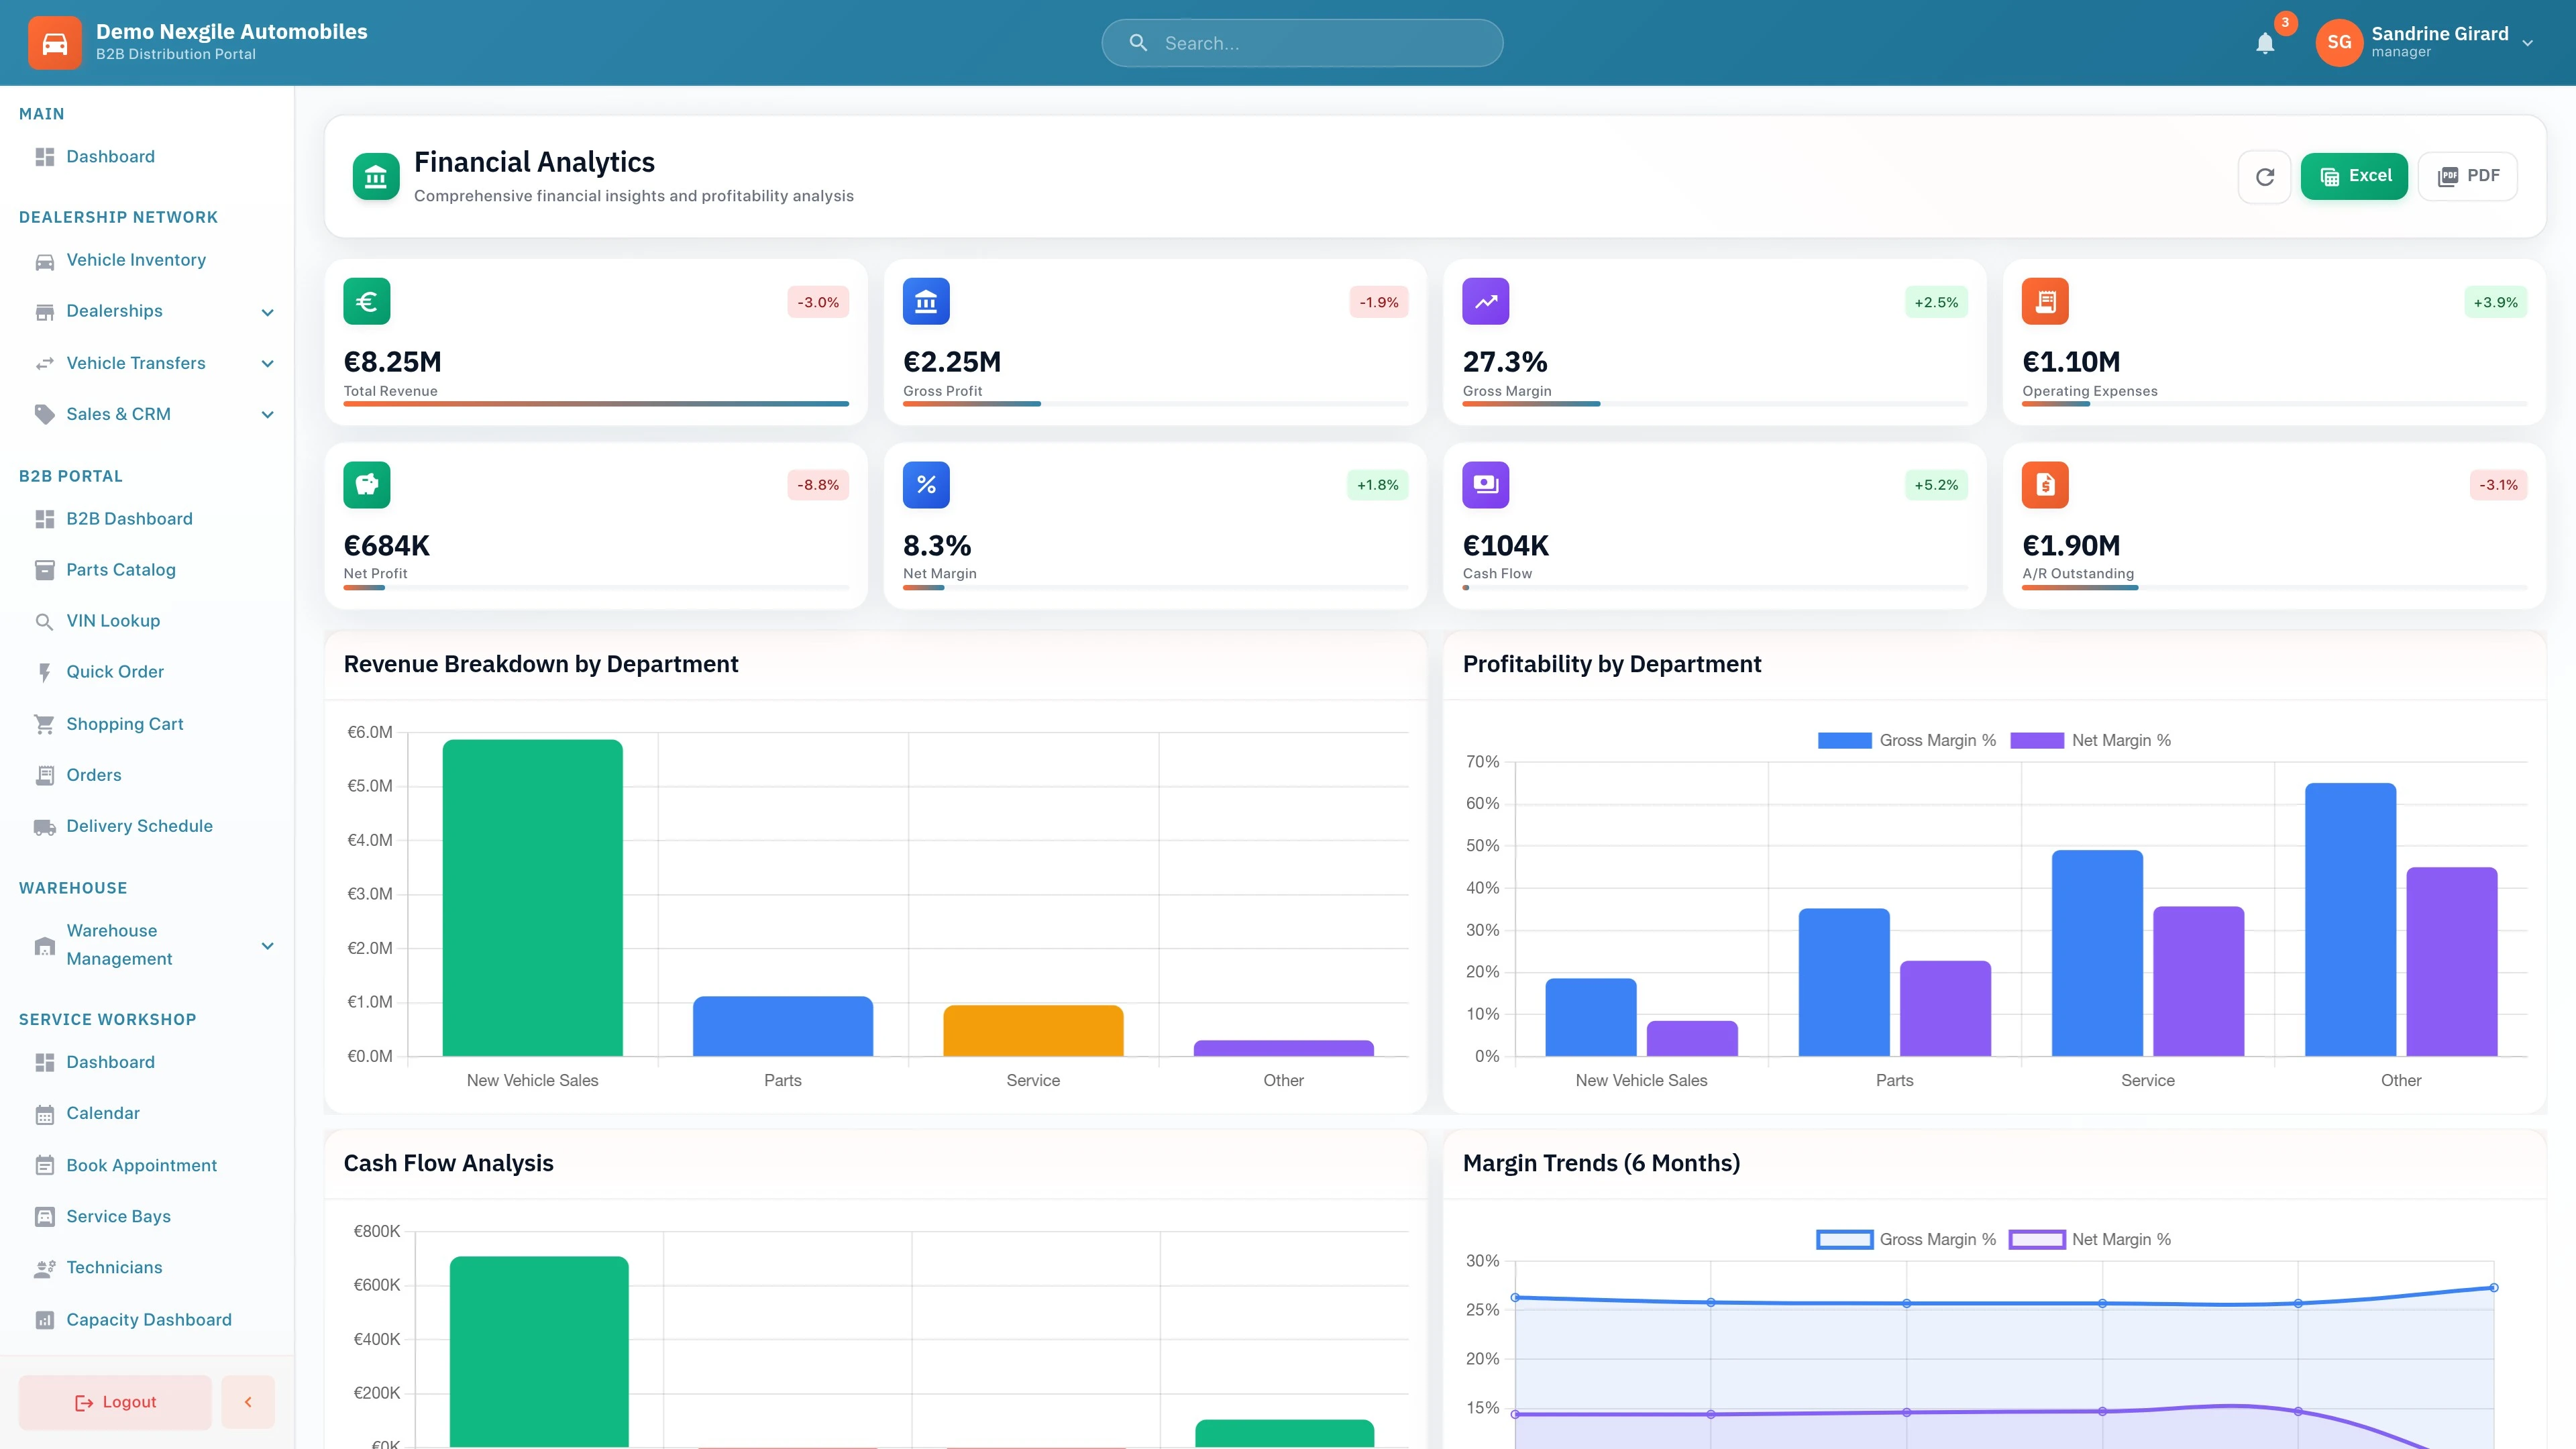The image size is (2576, 1449).
Task: Click the Delivery Schedule truck icon
Action: click(44, 827)
